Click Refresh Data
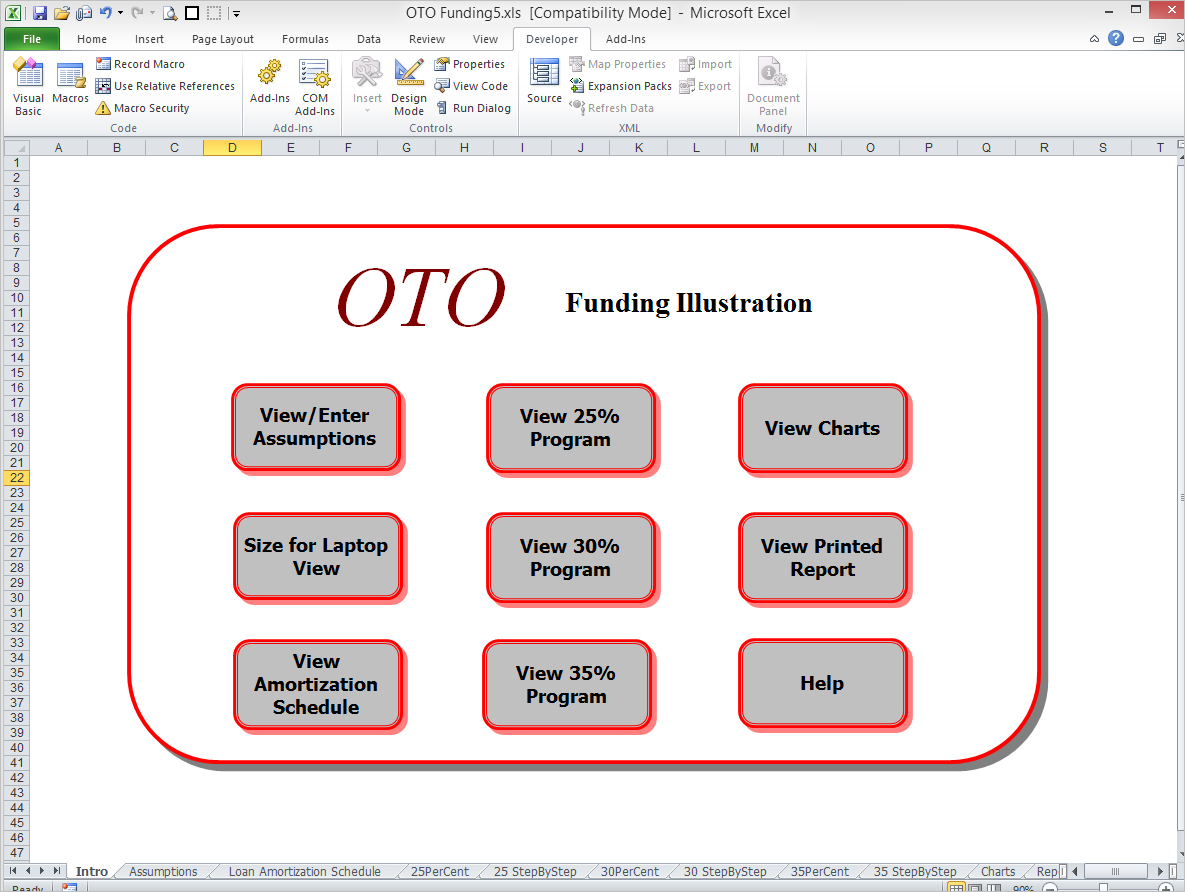 point(611,108)
